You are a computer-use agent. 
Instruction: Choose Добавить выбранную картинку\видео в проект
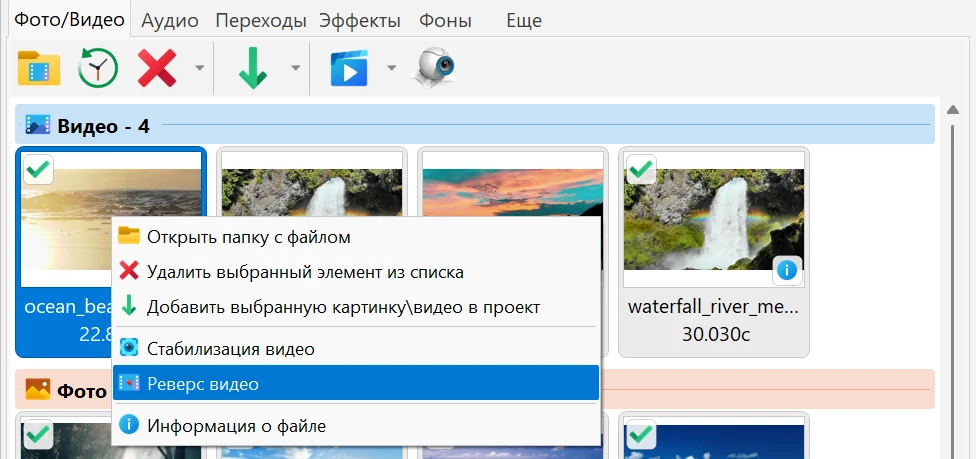coord(356,307)
